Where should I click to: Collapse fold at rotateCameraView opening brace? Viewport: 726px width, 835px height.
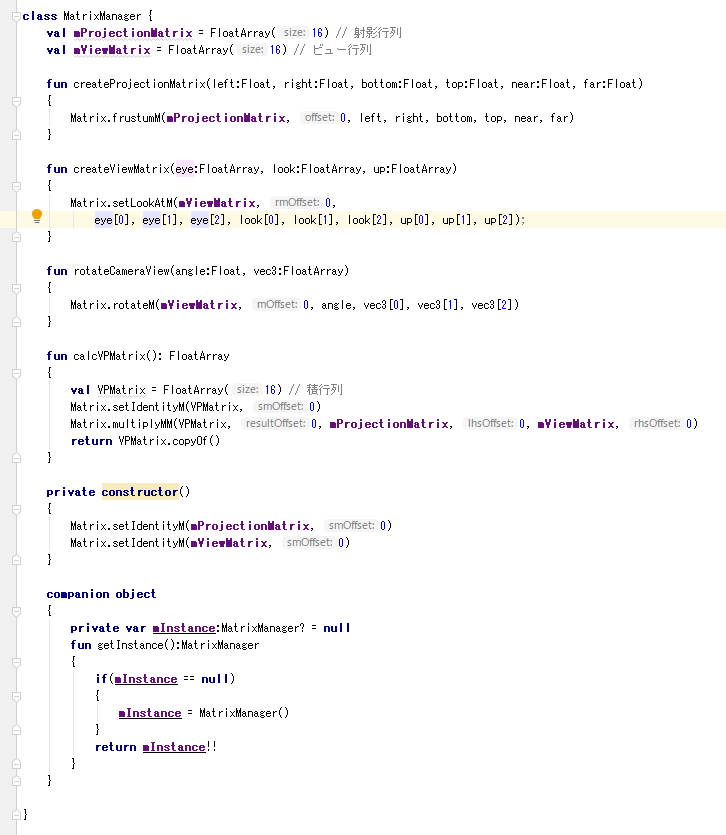(x=17, y=288)
